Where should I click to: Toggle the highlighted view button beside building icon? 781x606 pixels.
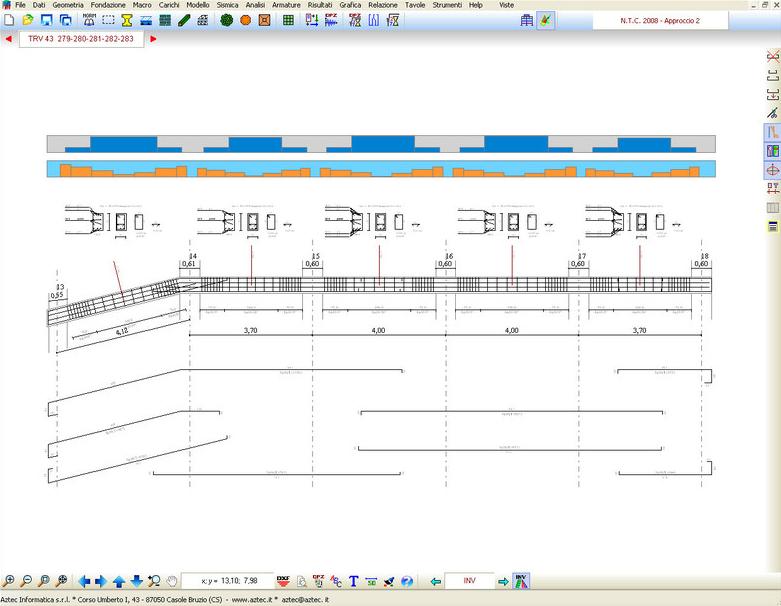tap(545, 20)
